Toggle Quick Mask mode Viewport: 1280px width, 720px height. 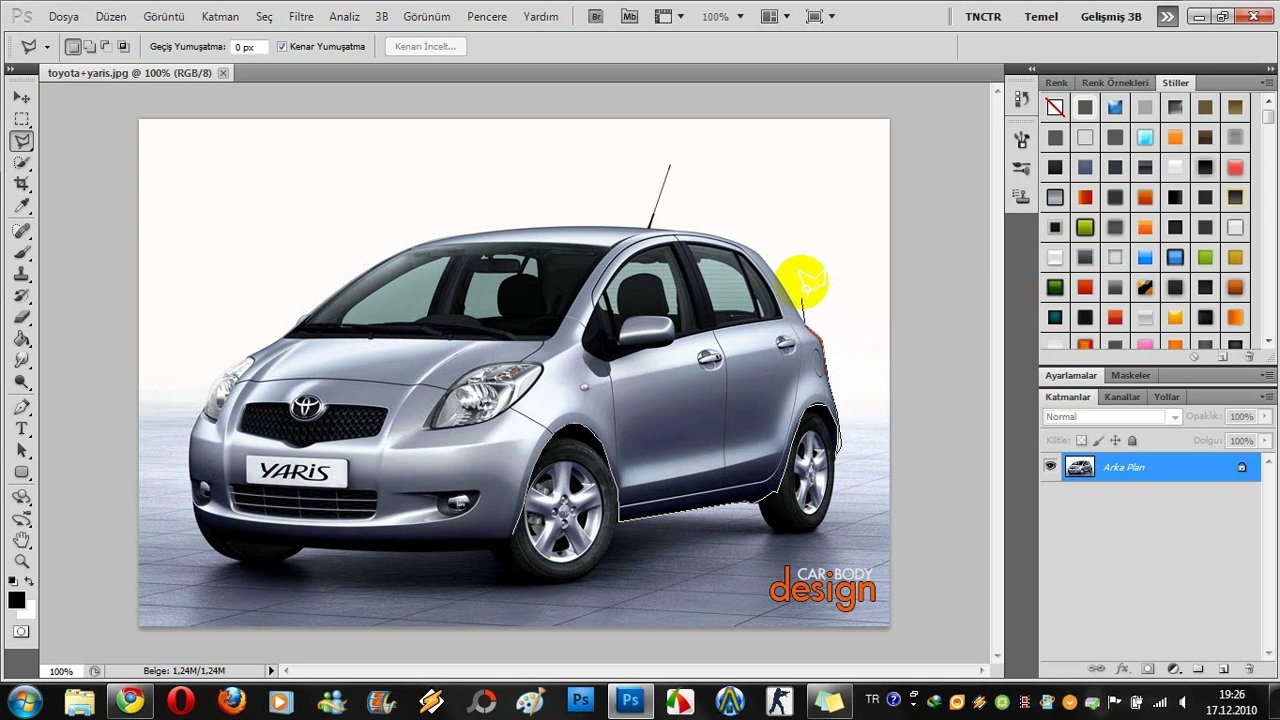21,632
